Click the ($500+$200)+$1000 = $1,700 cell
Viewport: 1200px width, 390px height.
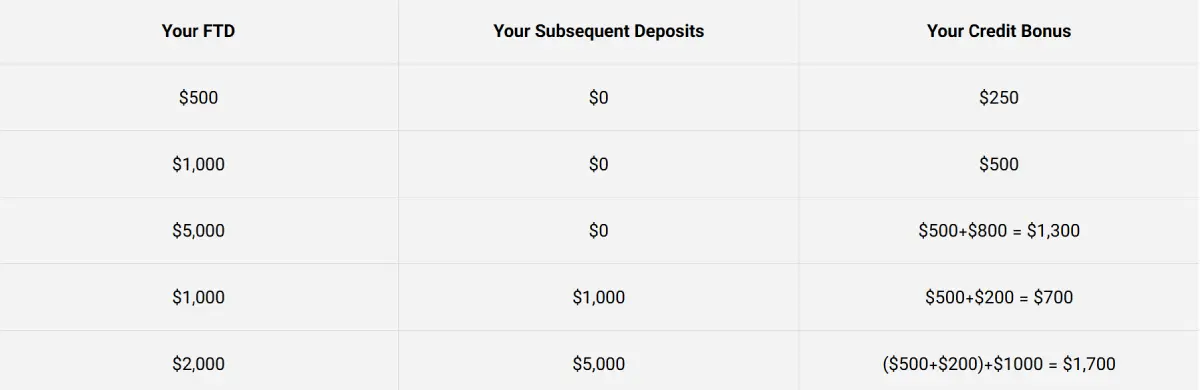tap(999, 364)
